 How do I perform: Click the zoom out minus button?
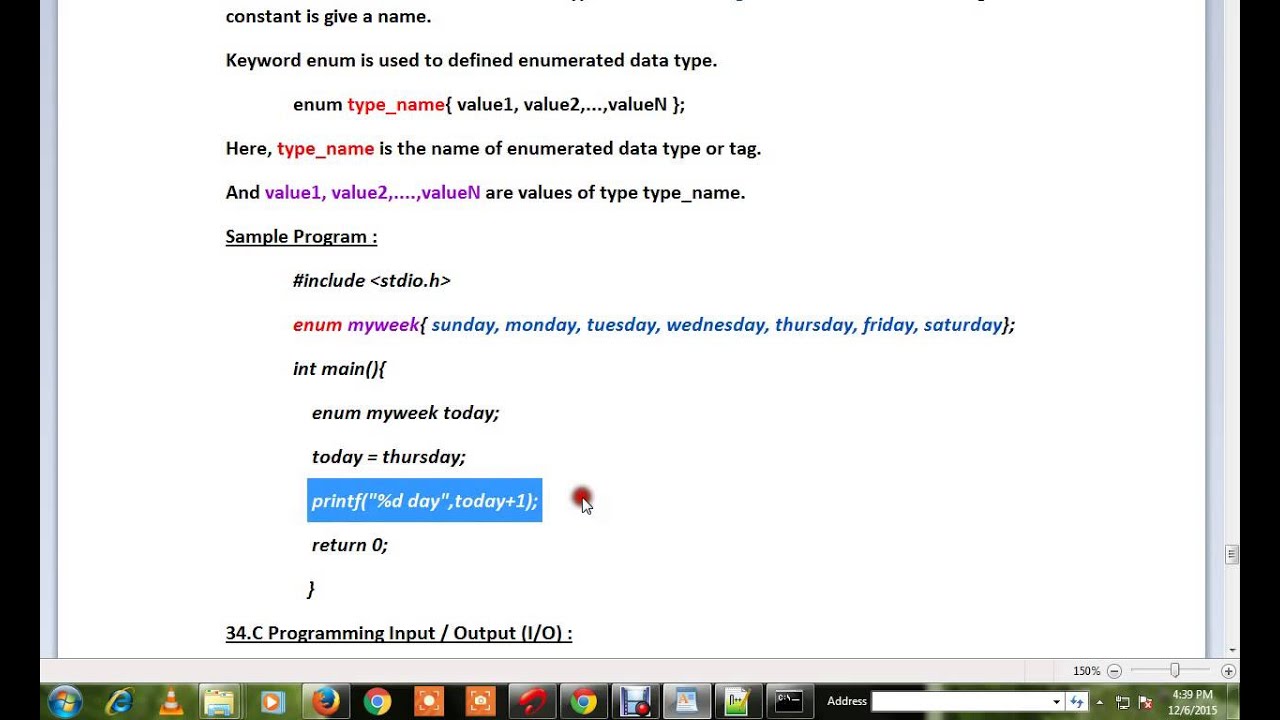1114,671
